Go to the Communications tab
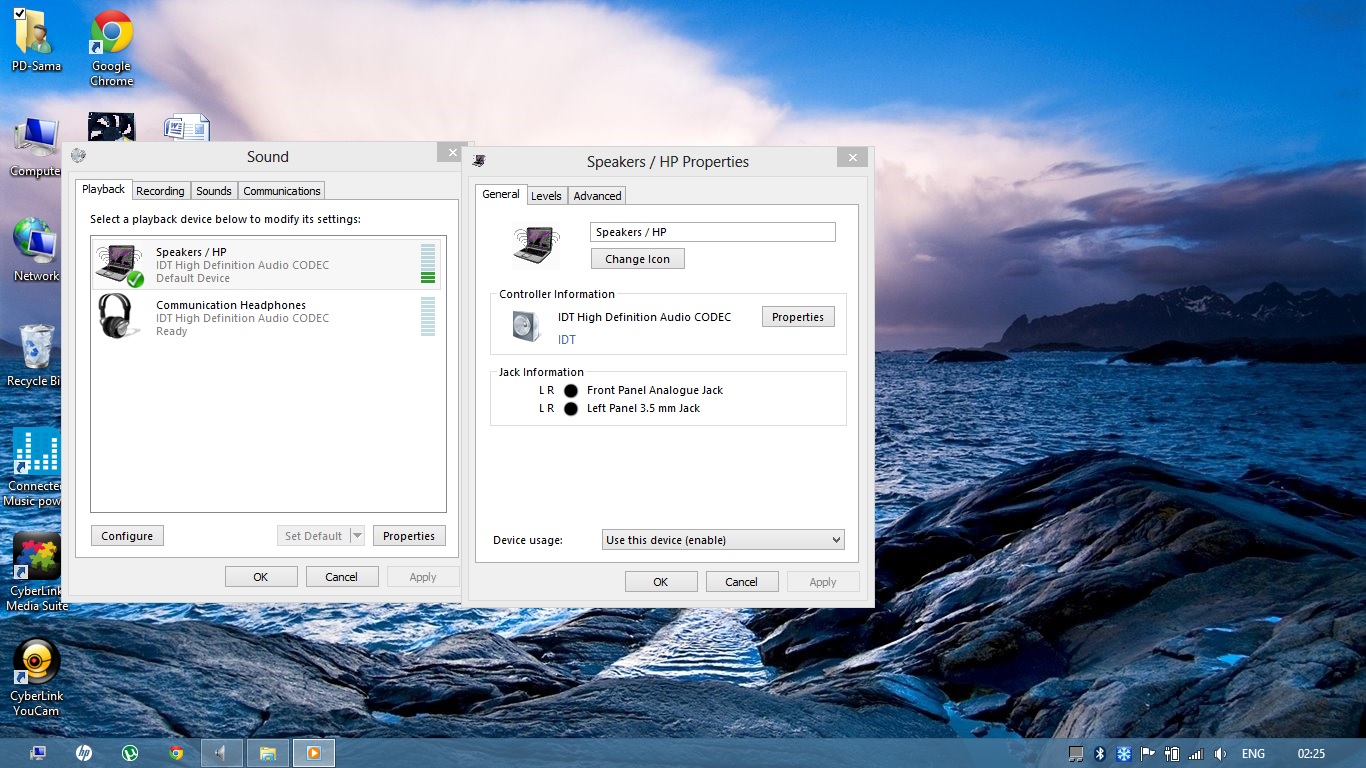 click(282, 191)
